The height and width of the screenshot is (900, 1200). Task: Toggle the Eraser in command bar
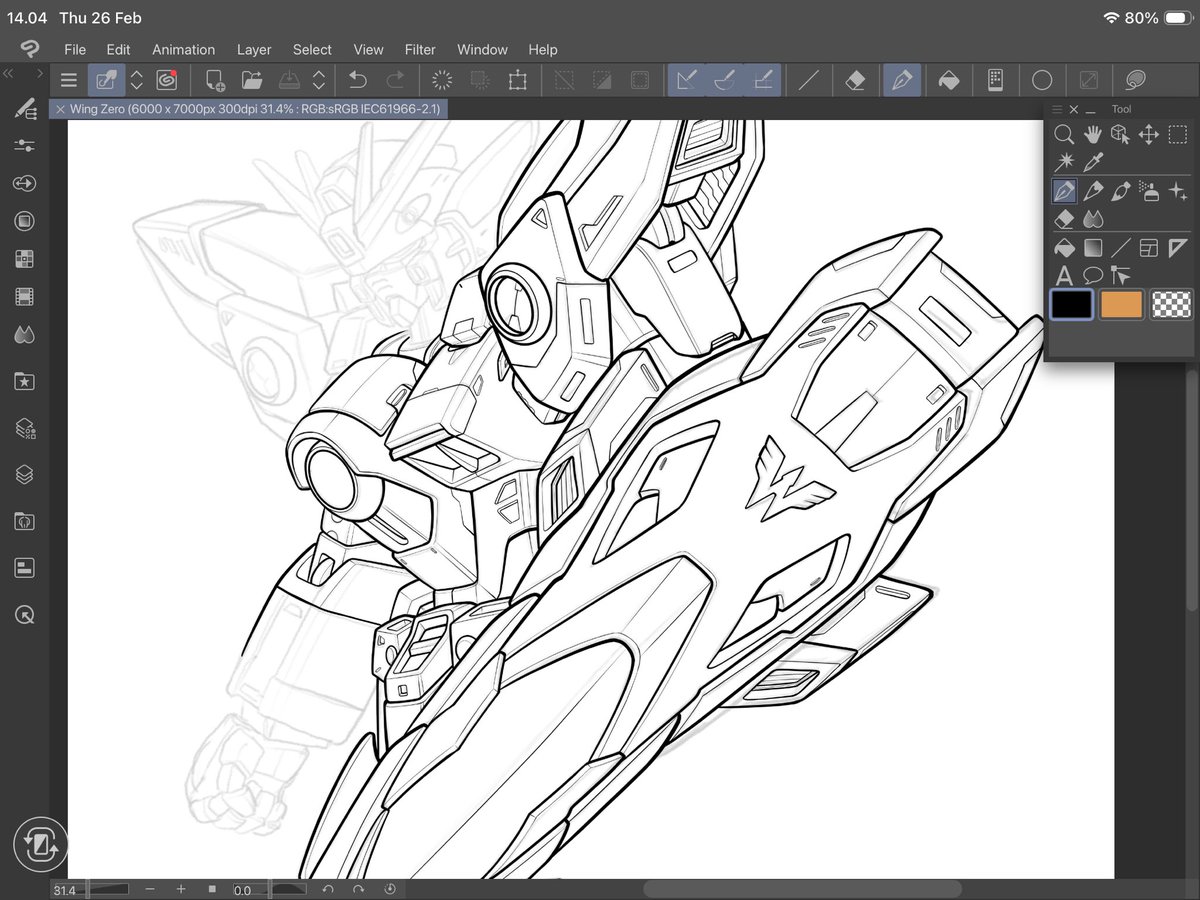855,80
